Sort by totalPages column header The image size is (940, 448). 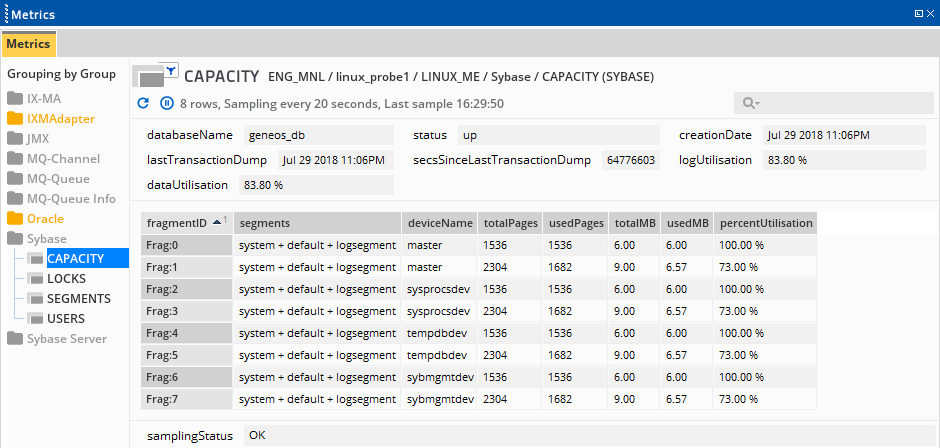click(510, 223)
